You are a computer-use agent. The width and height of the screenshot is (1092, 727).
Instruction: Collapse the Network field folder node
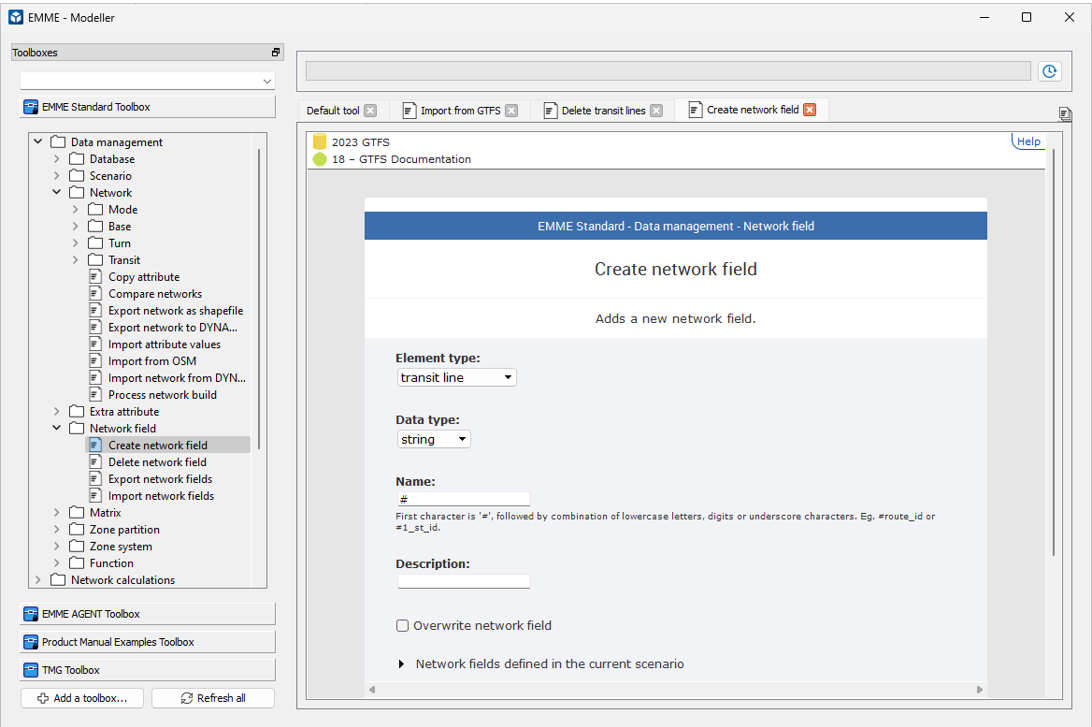57,428
